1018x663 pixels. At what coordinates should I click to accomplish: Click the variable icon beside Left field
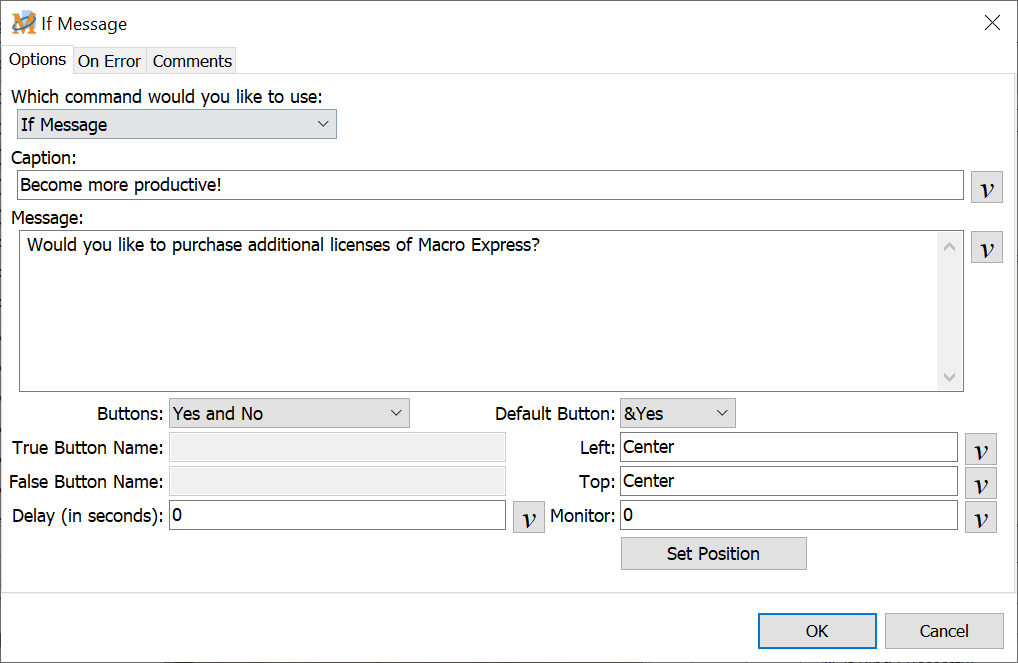point(980,449)
